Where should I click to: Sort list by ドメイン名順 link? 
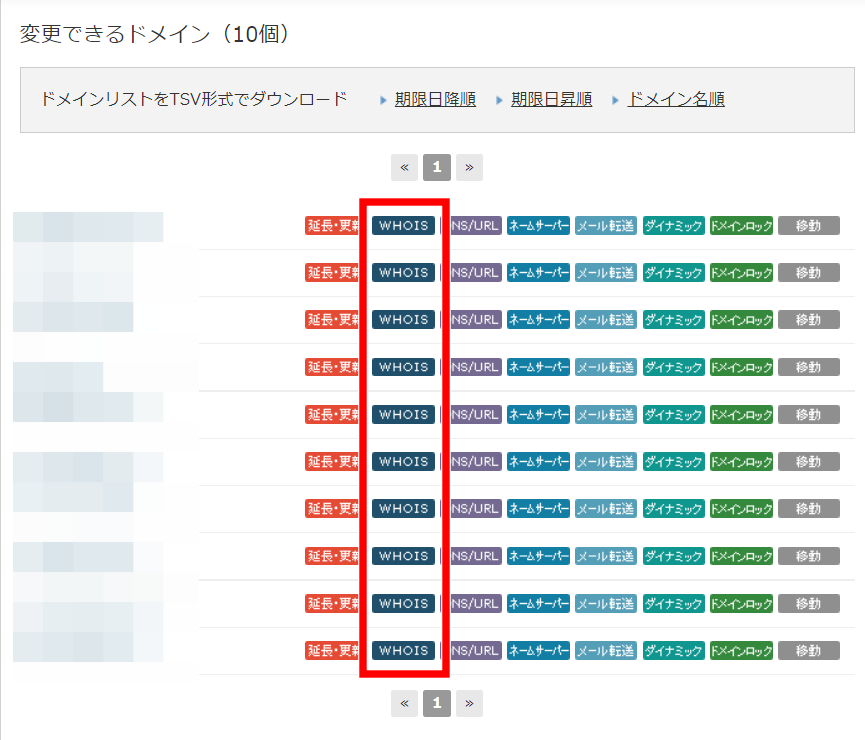[x=676, y=99]
